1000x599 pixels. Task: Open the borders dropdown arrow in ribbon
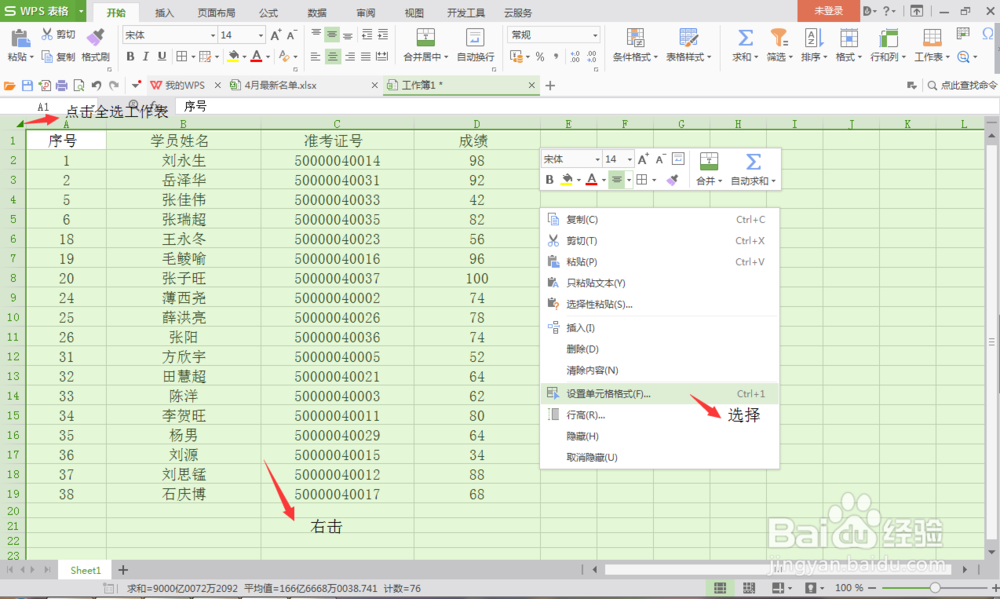[193, 57]
